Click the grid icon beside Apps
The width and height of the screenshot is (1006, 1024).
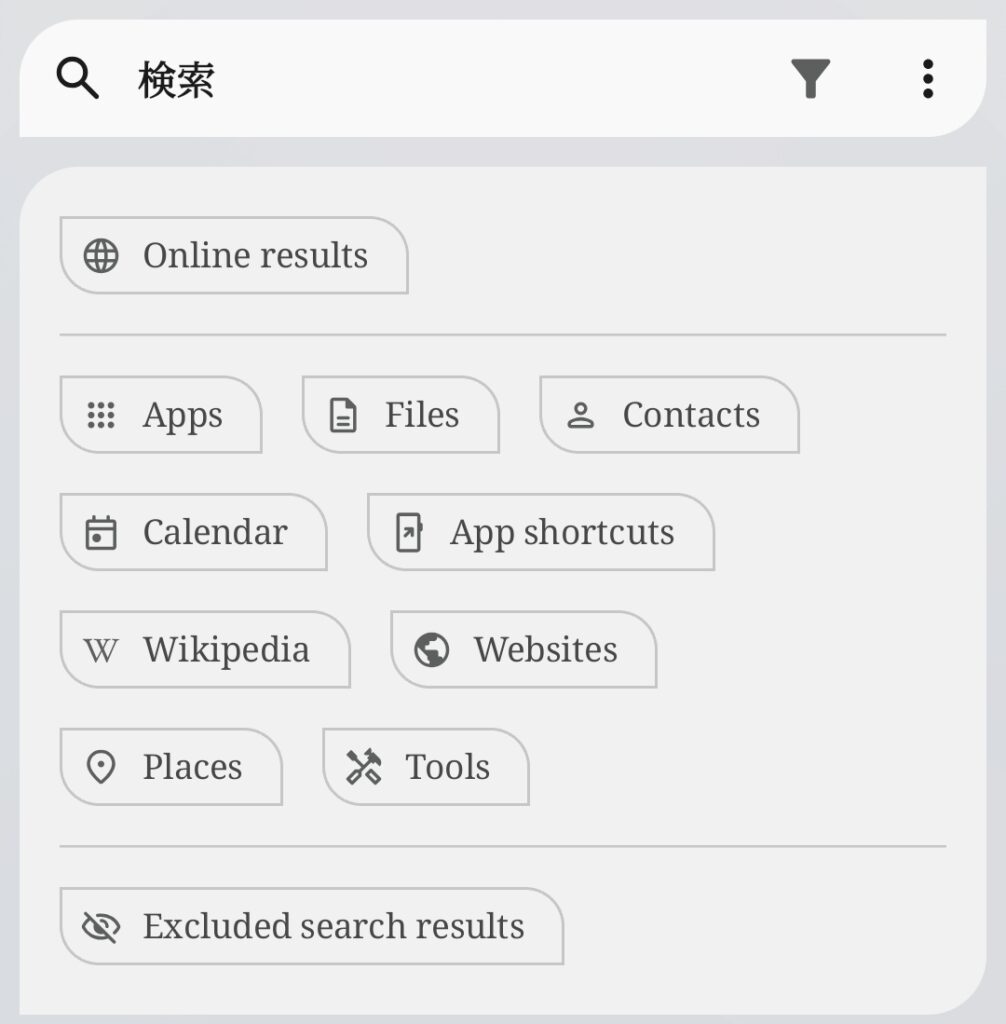[x=101, y=415]
